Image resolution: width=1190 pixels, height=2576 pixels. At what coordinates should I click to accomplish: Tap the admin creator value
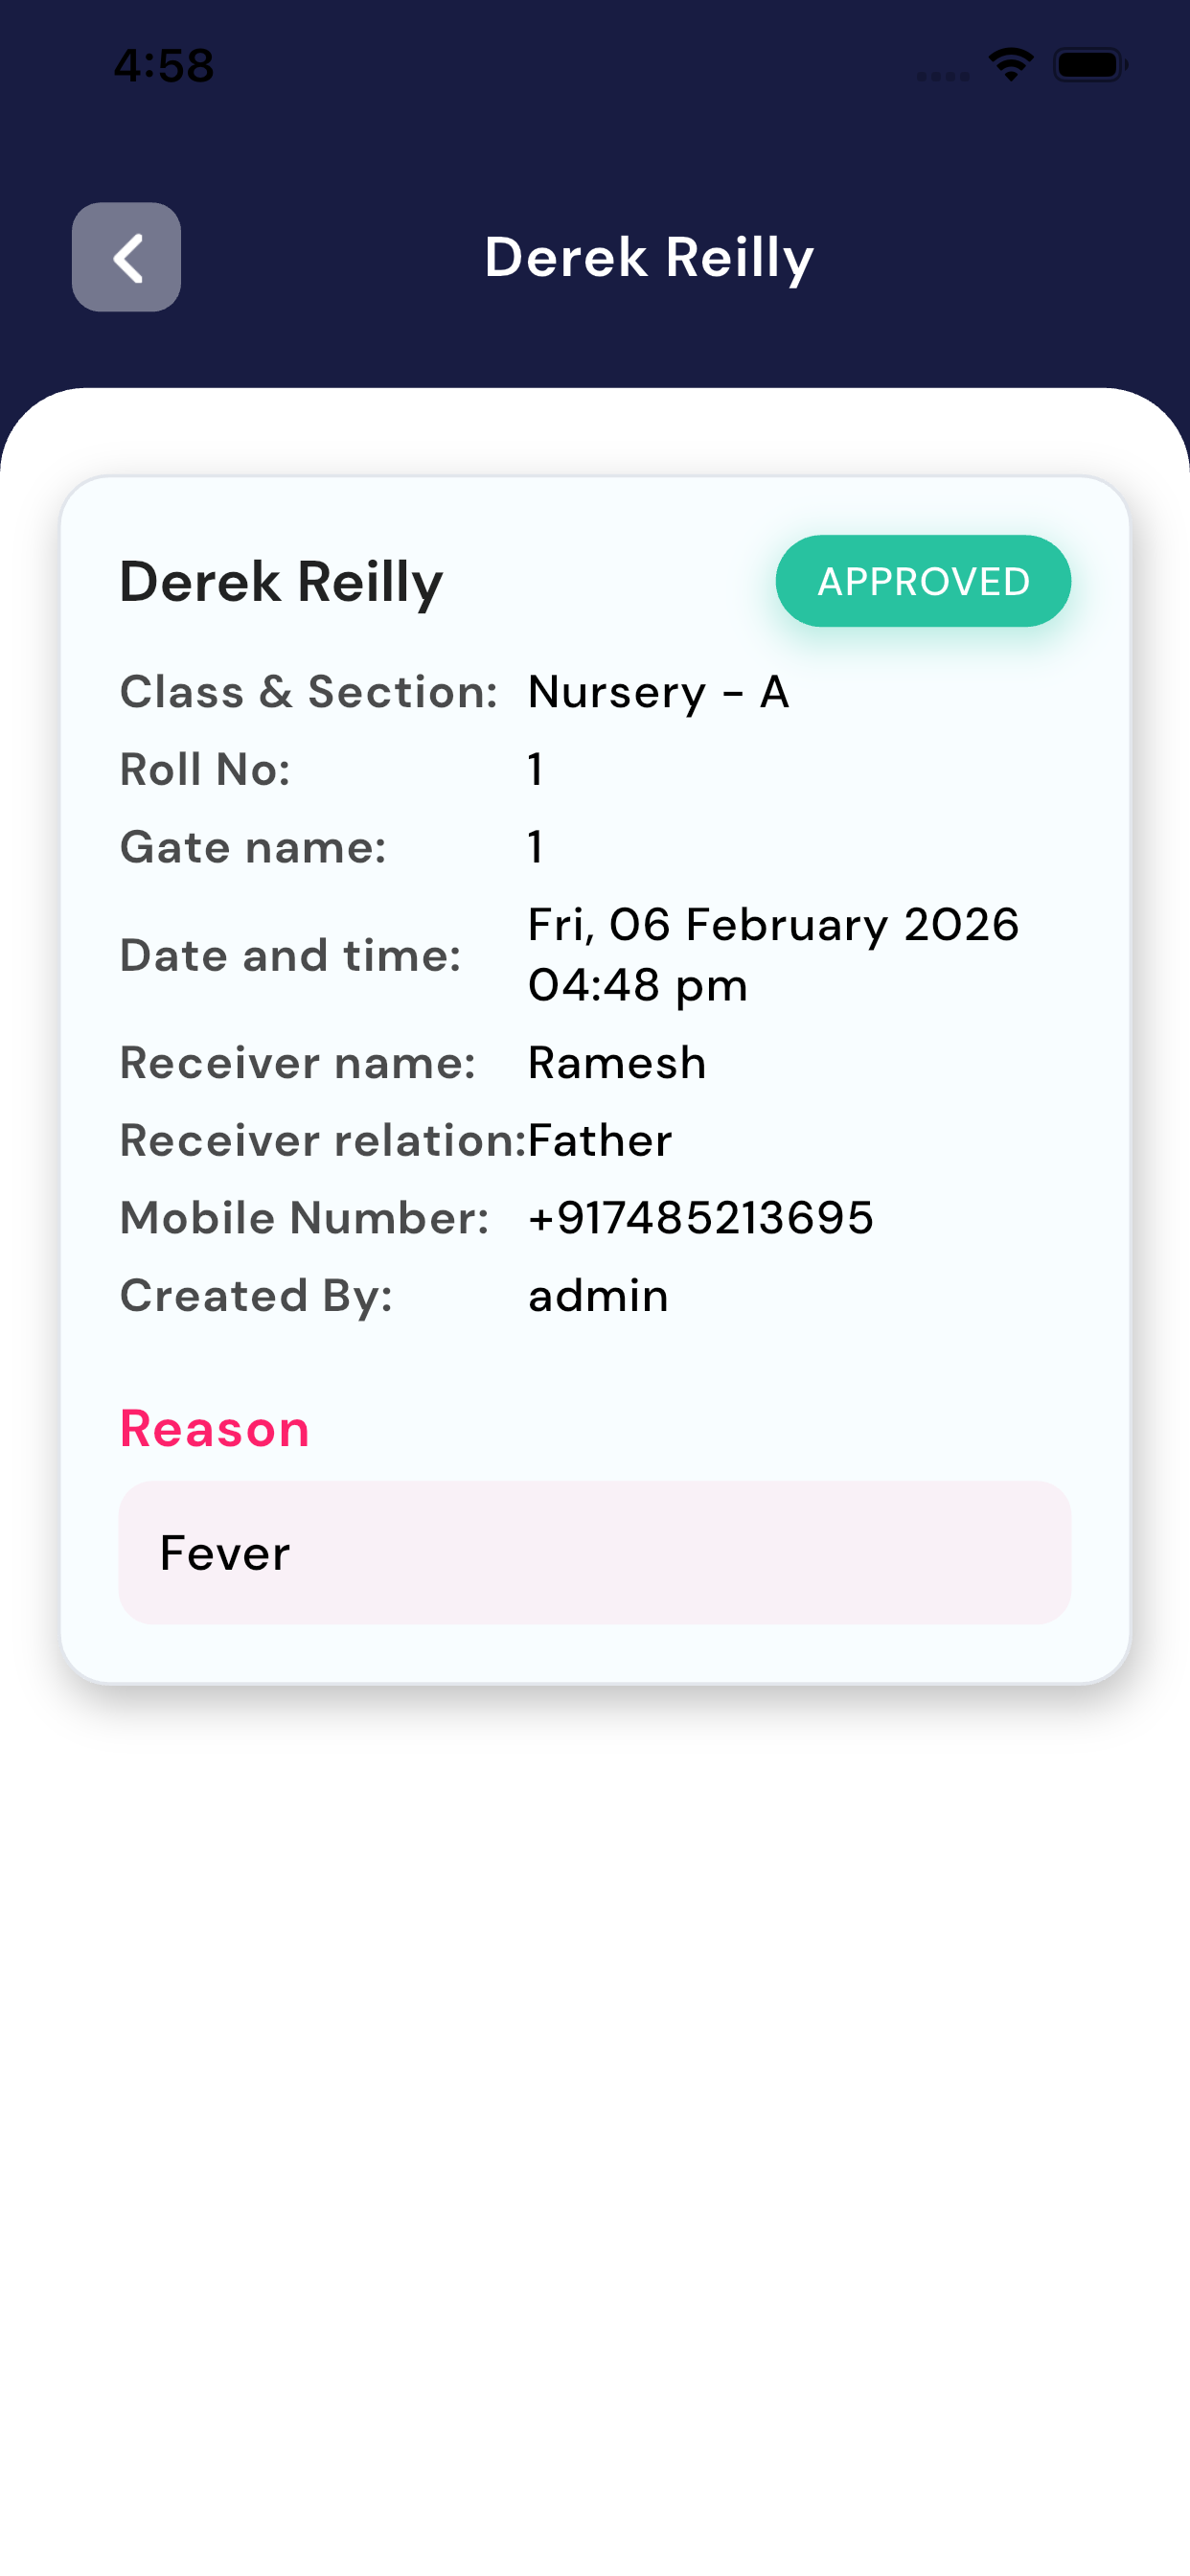tap(598, 1295)
